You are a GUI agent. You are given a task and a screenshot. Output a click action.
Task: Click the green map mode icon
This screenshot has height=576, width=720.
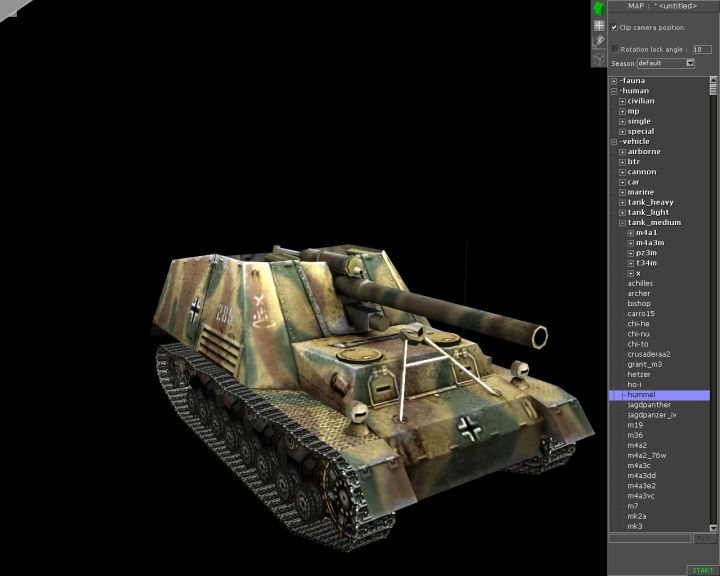click(598, 9)
